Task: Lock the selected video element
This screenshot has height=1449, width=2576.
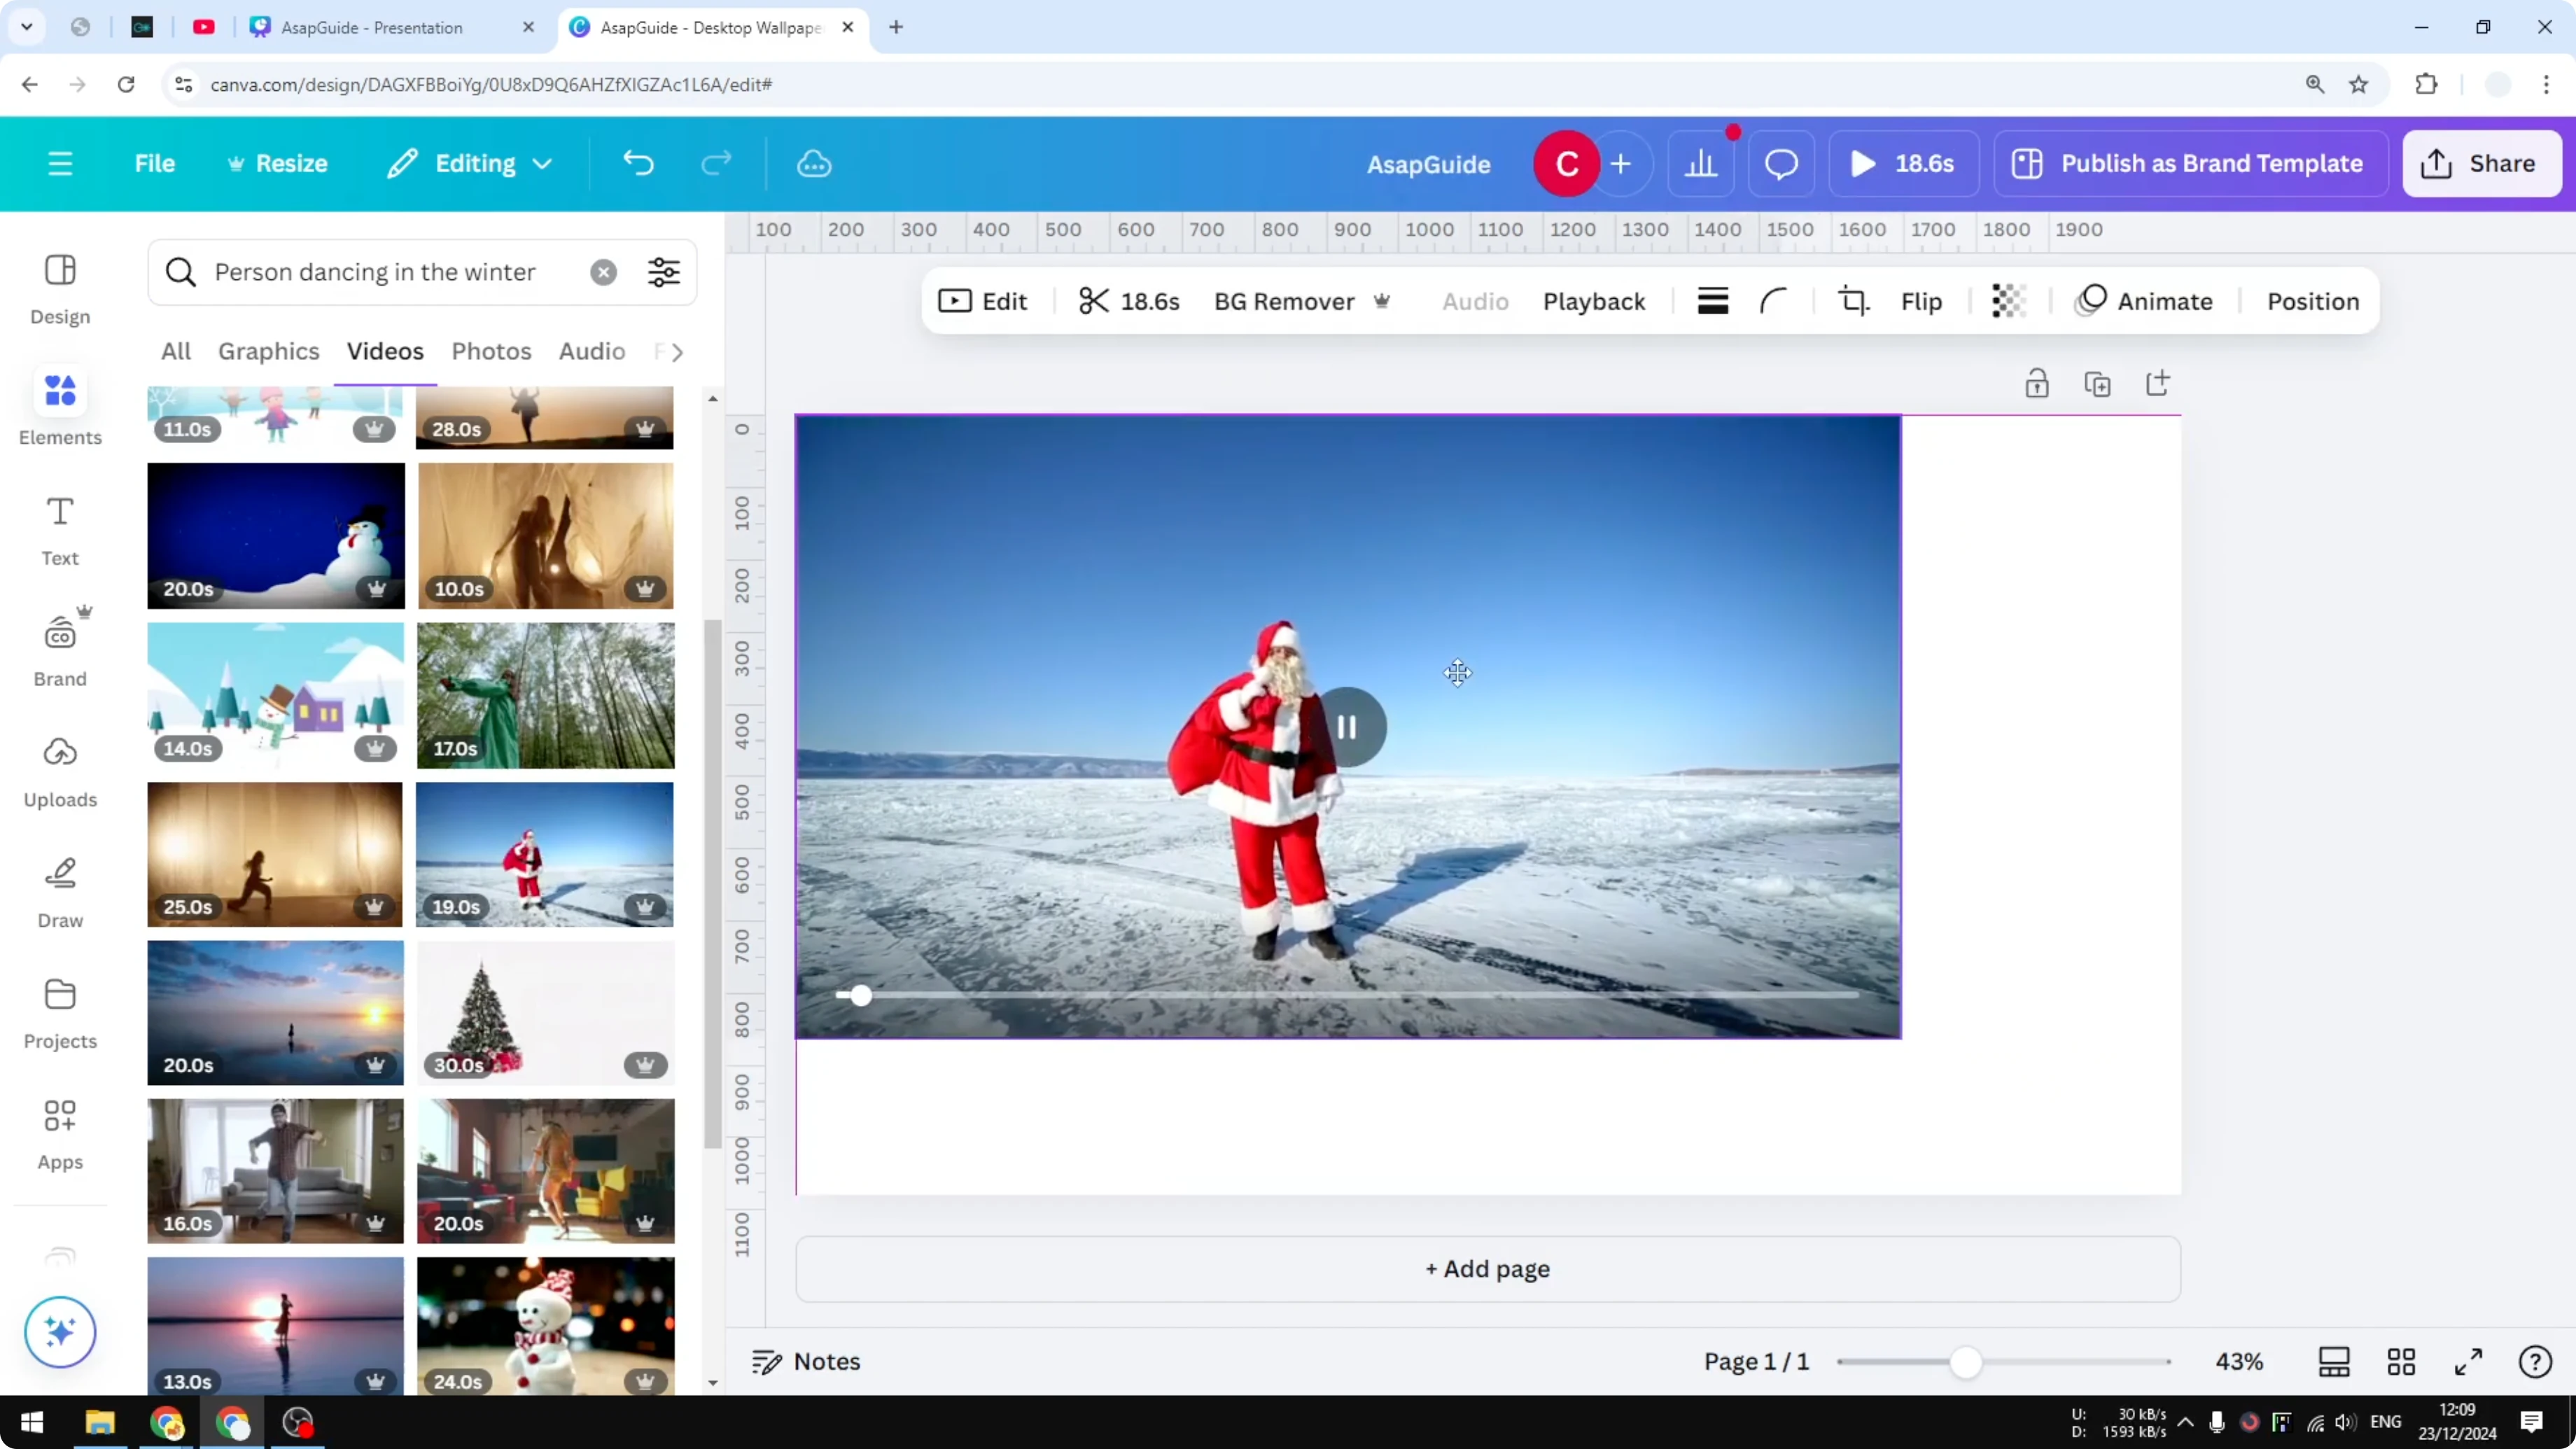Action: coord(2038,383)
